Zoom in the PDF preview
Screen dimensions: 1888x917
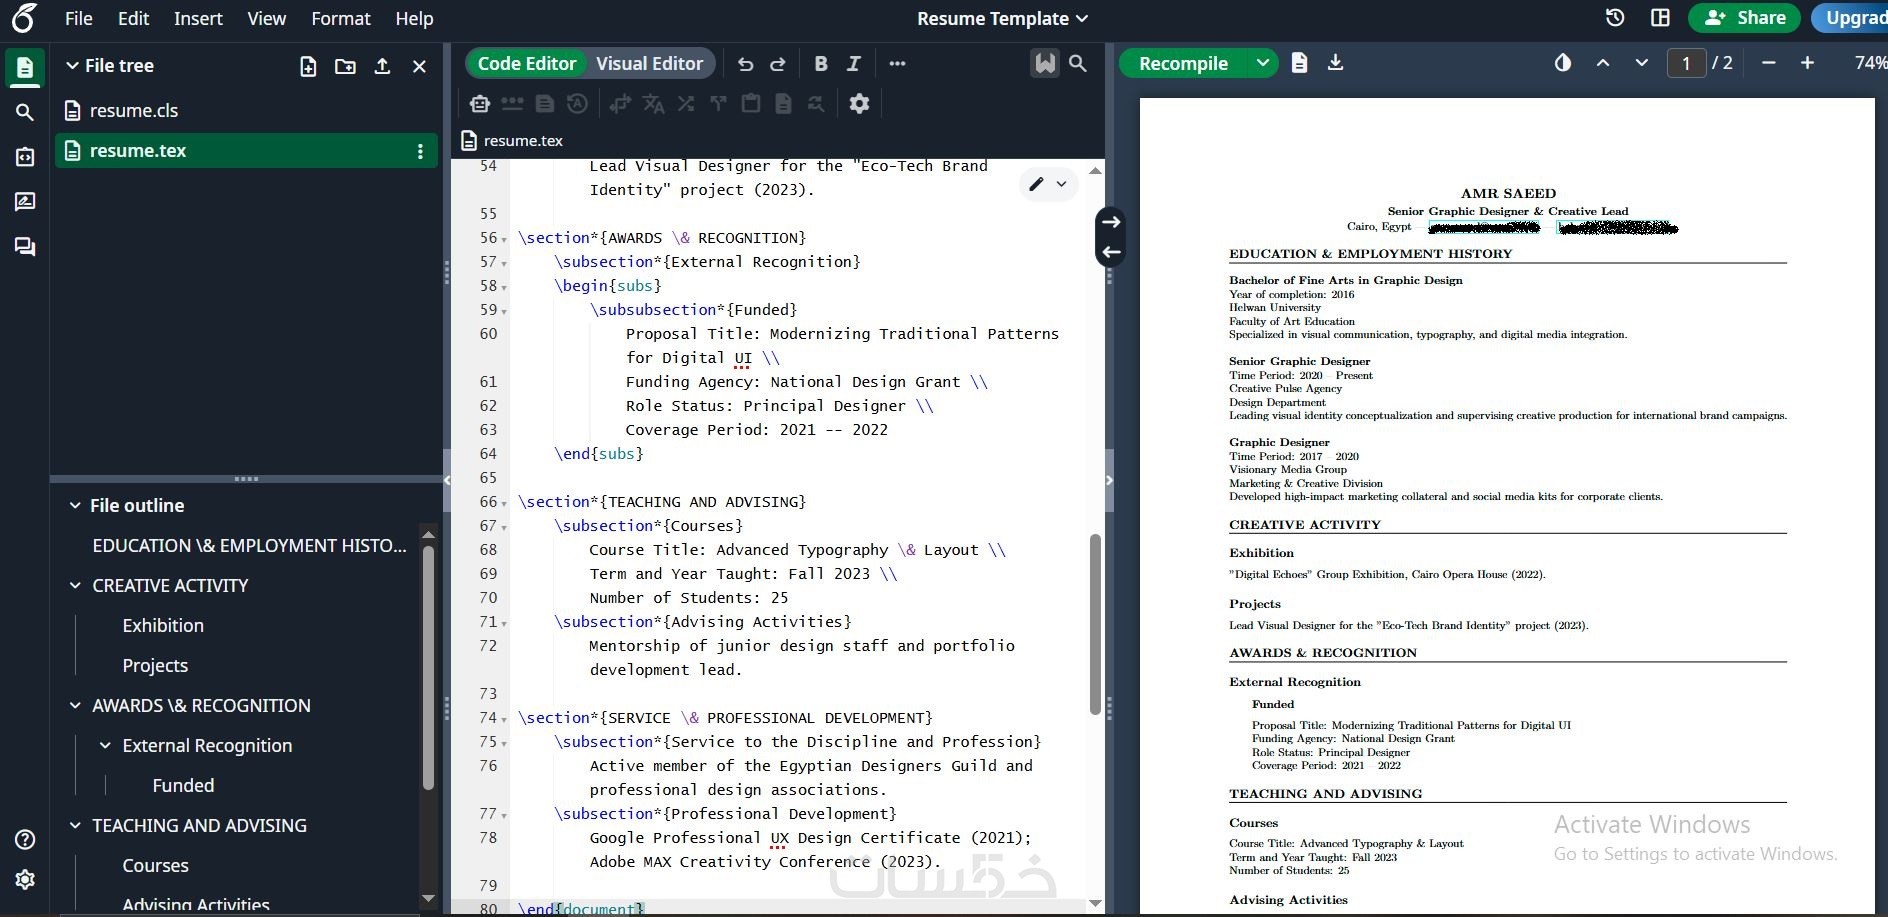pos(1807,63)
